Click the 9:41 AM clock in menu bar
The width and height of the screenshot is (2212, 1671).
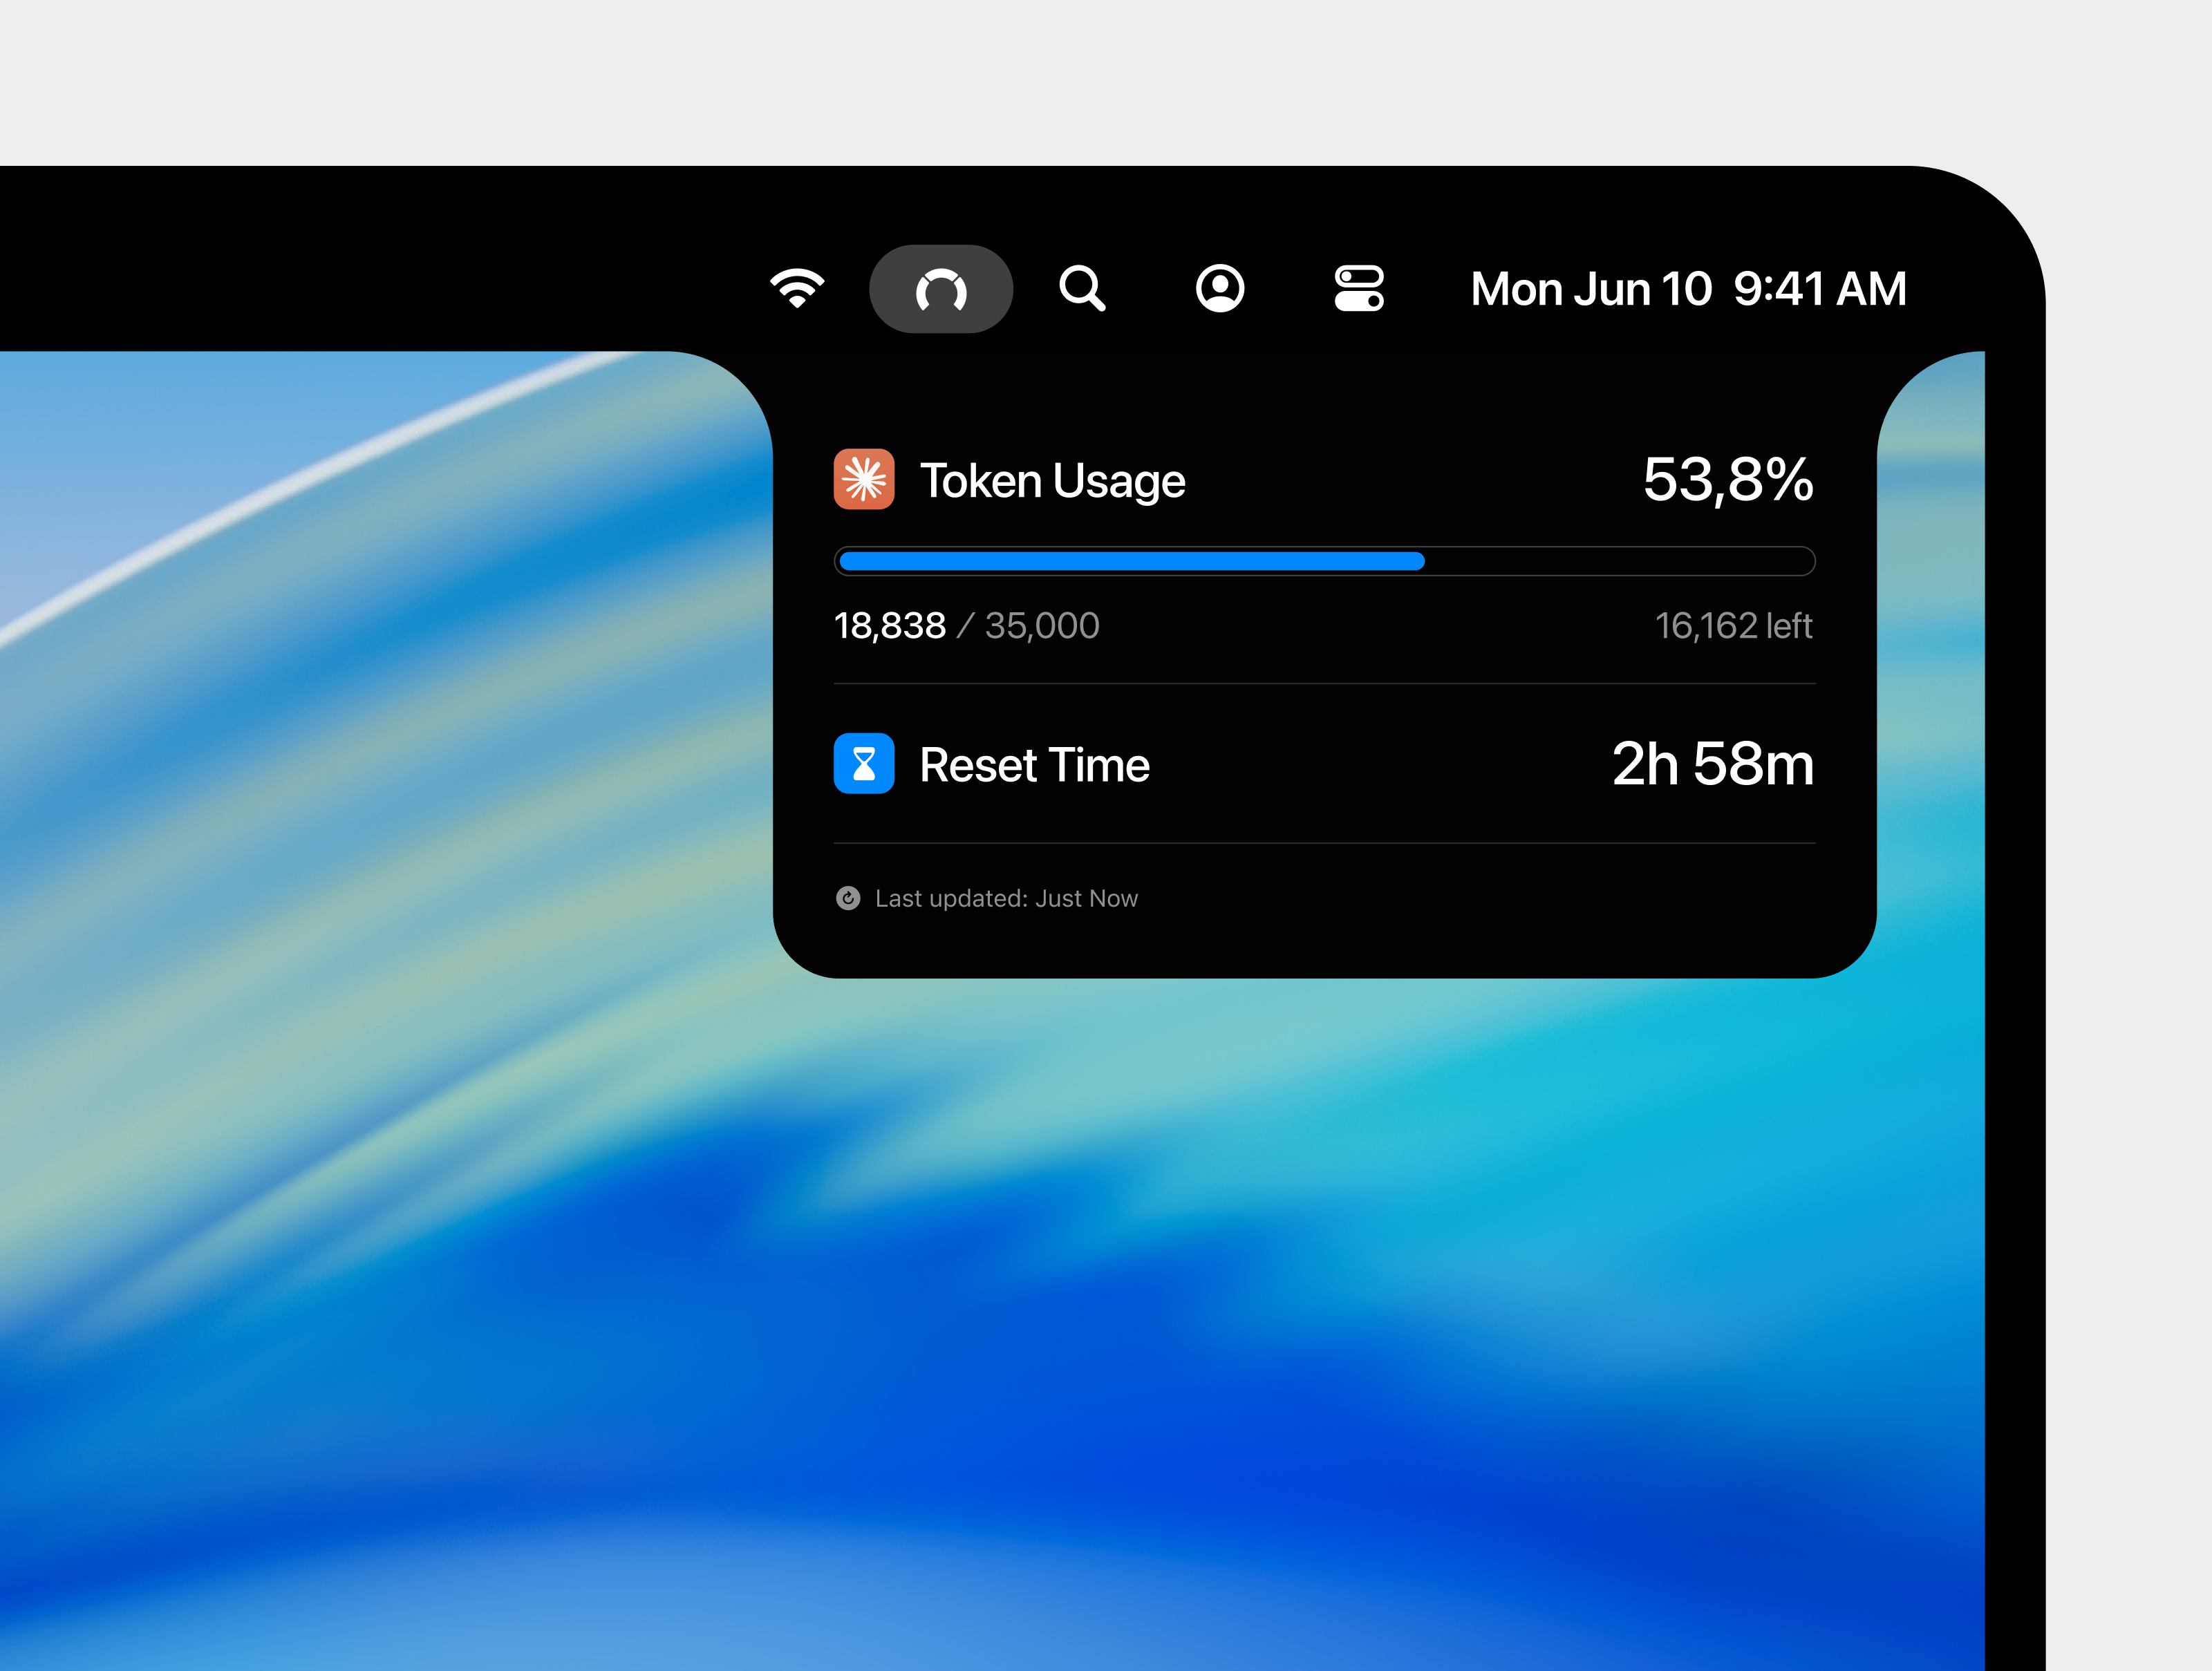tap(1820, 289)
